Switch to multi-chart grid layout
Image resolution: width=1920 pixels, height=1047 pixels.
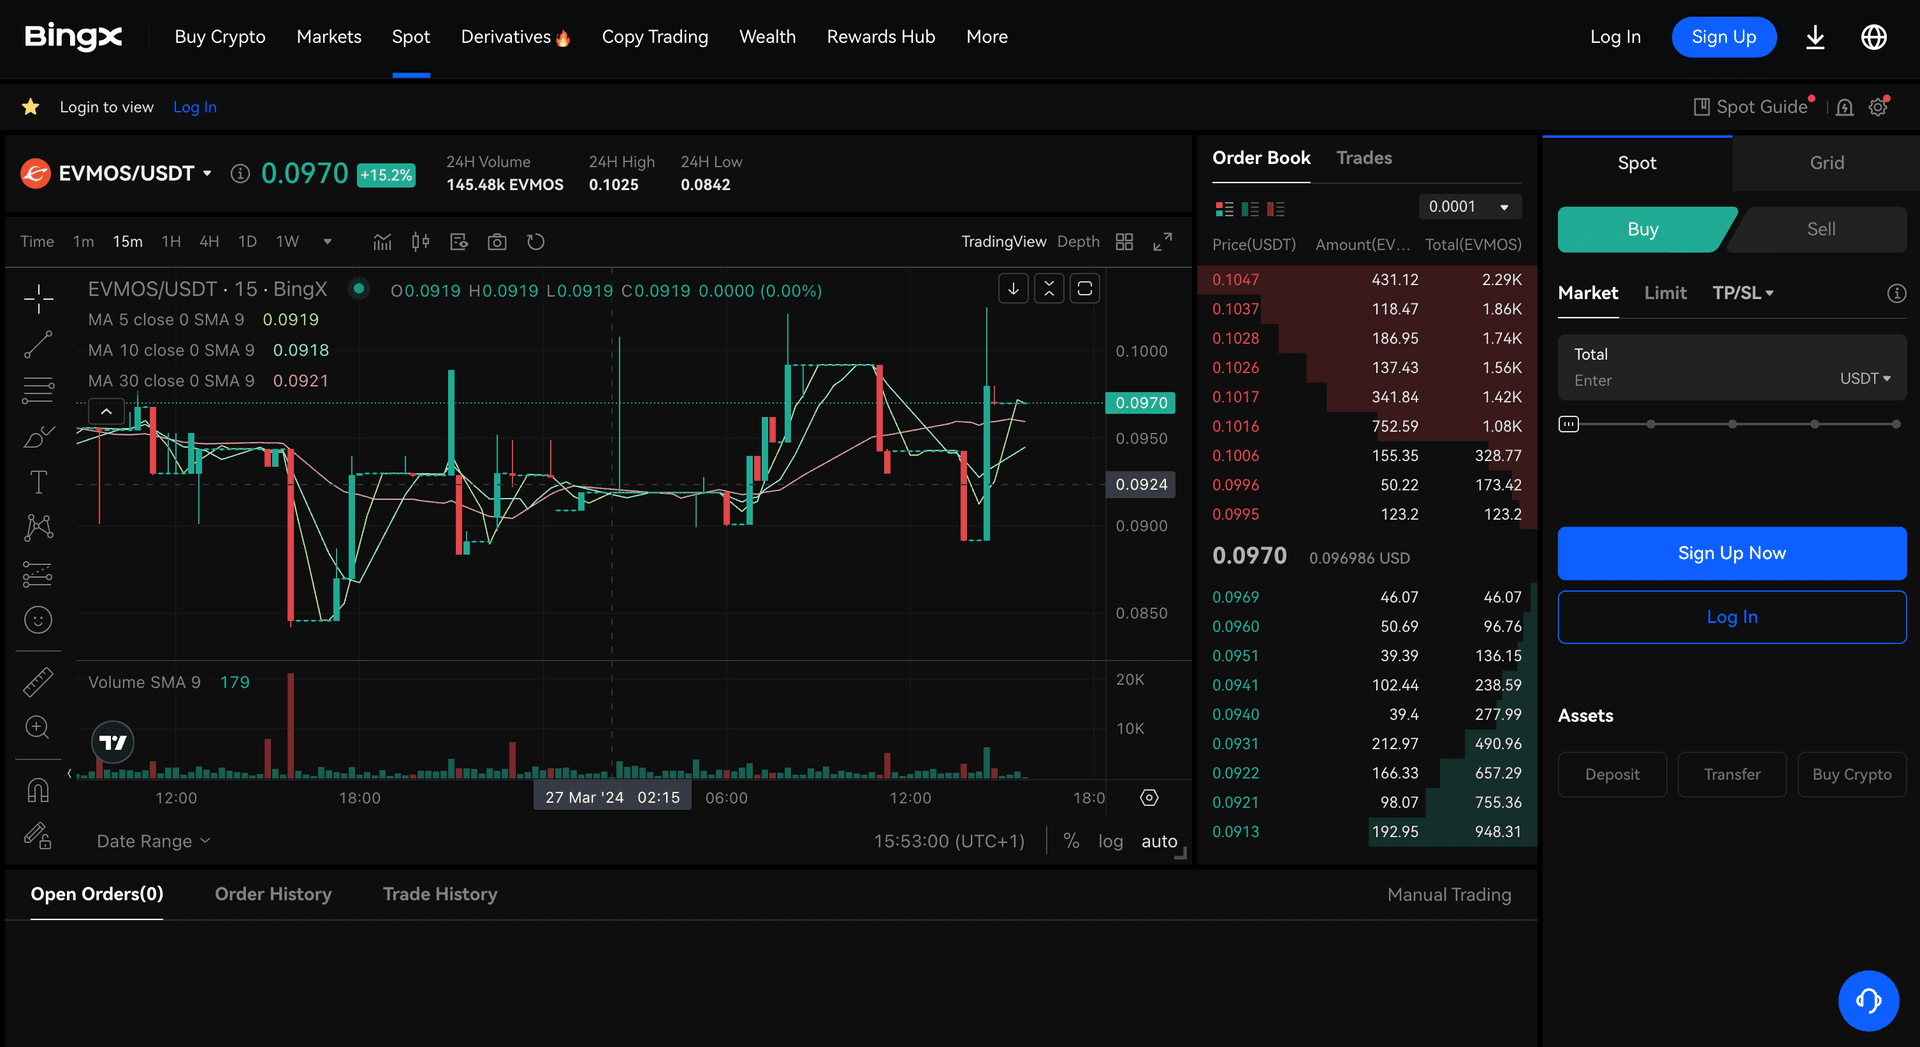tap(1124, 242)
